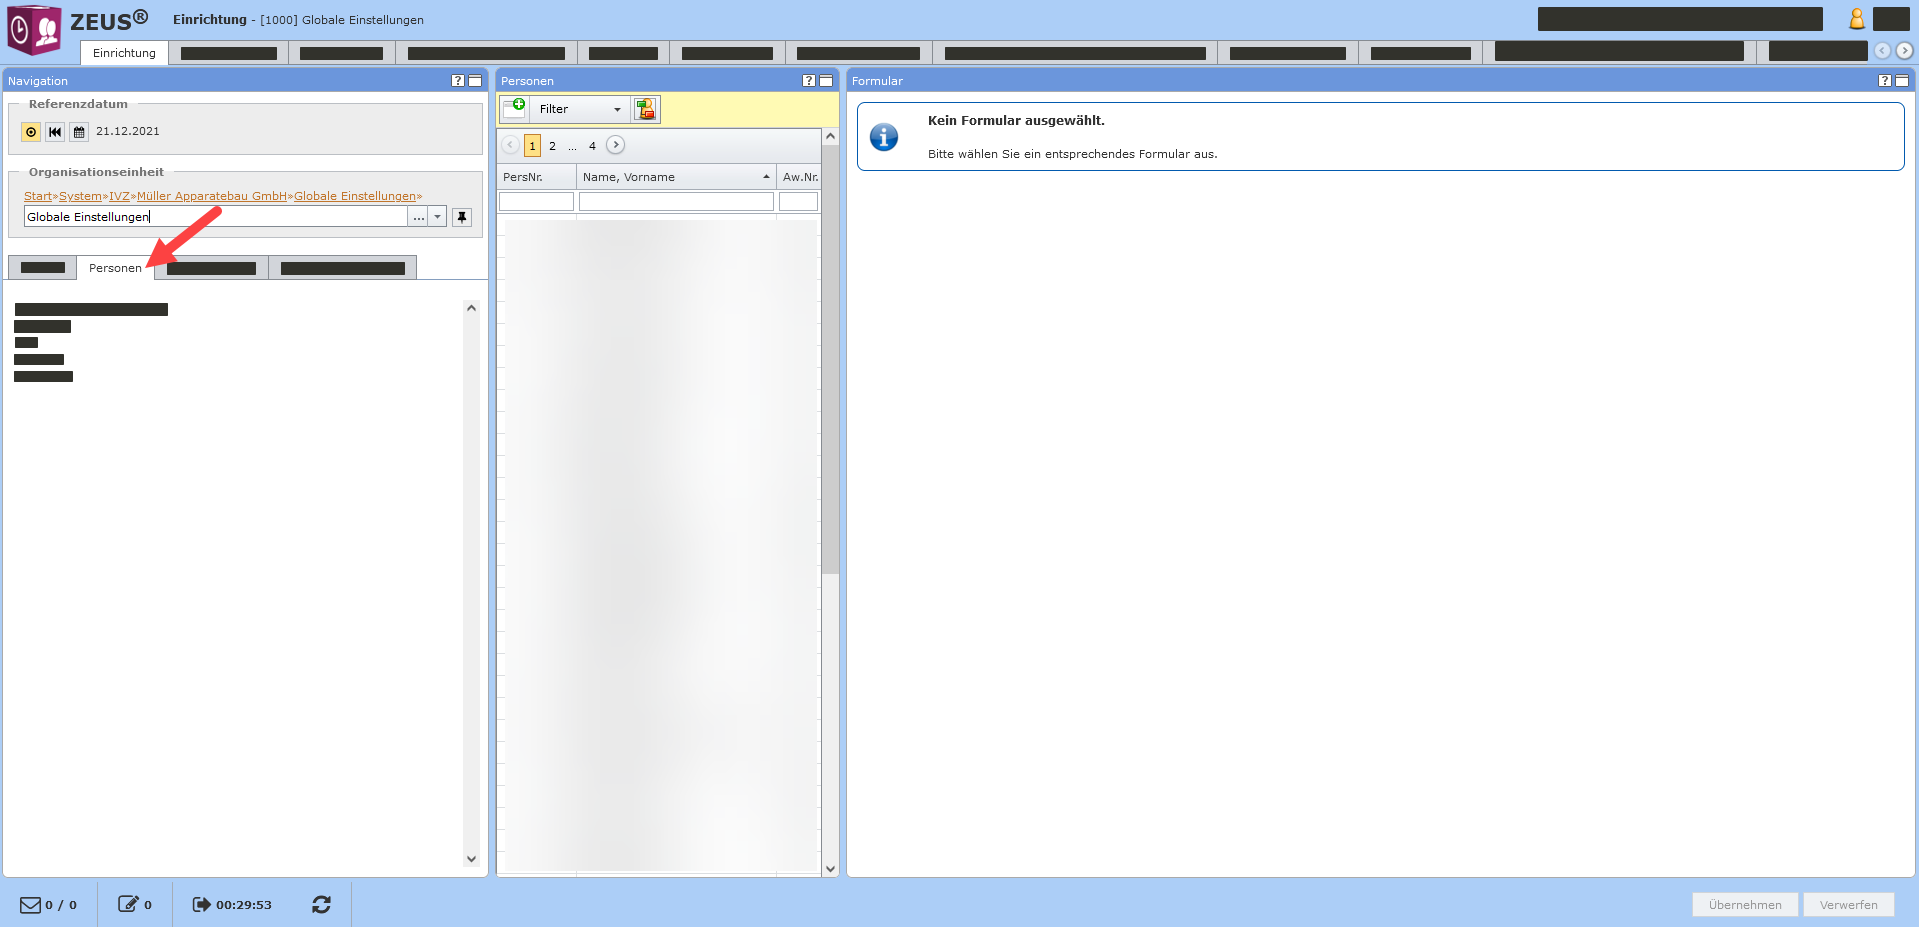Open the help icon in Formular panel

coord(1884,81)
